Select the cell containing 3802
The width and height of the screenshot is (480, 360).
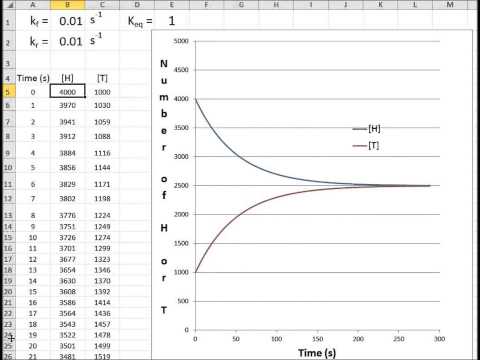pyautogui.click(x=68, y=198)
